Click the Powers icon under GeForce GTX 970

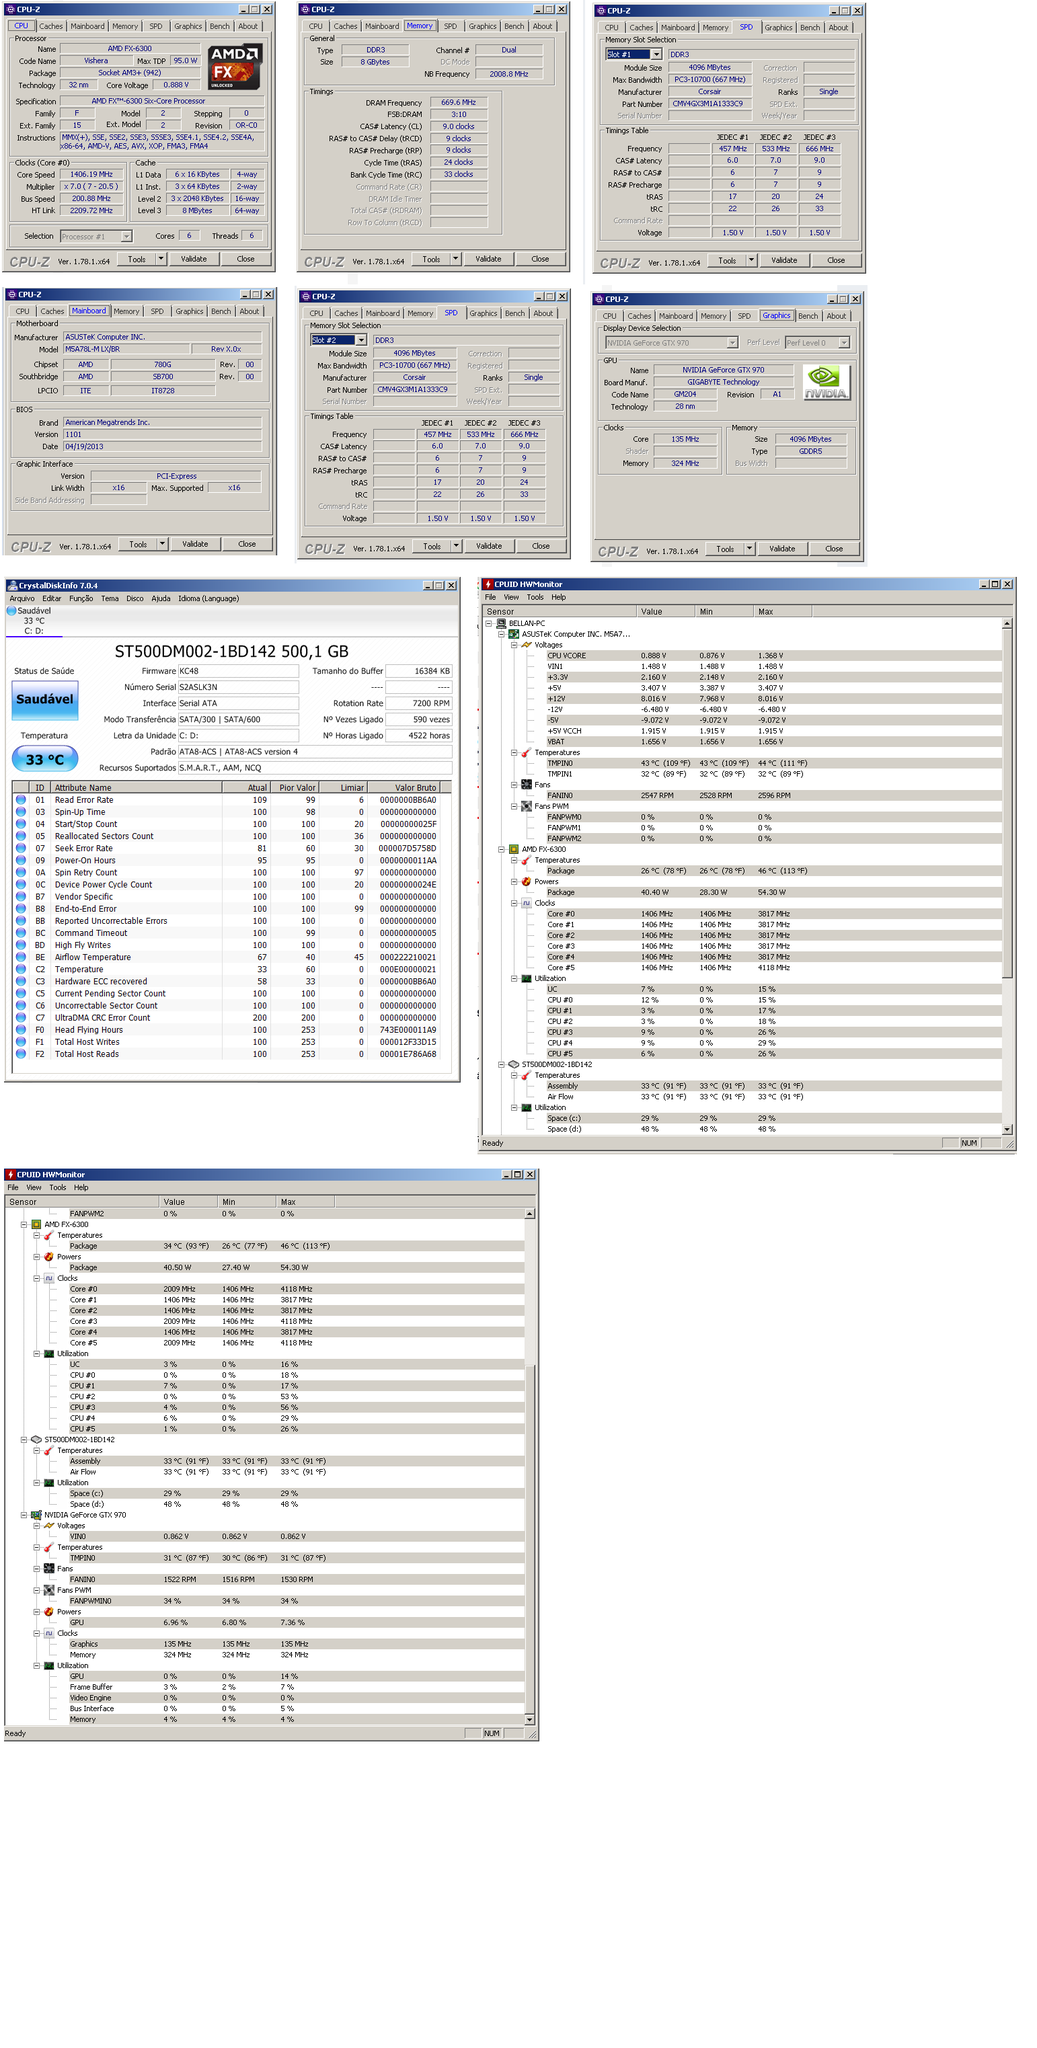49,1612
